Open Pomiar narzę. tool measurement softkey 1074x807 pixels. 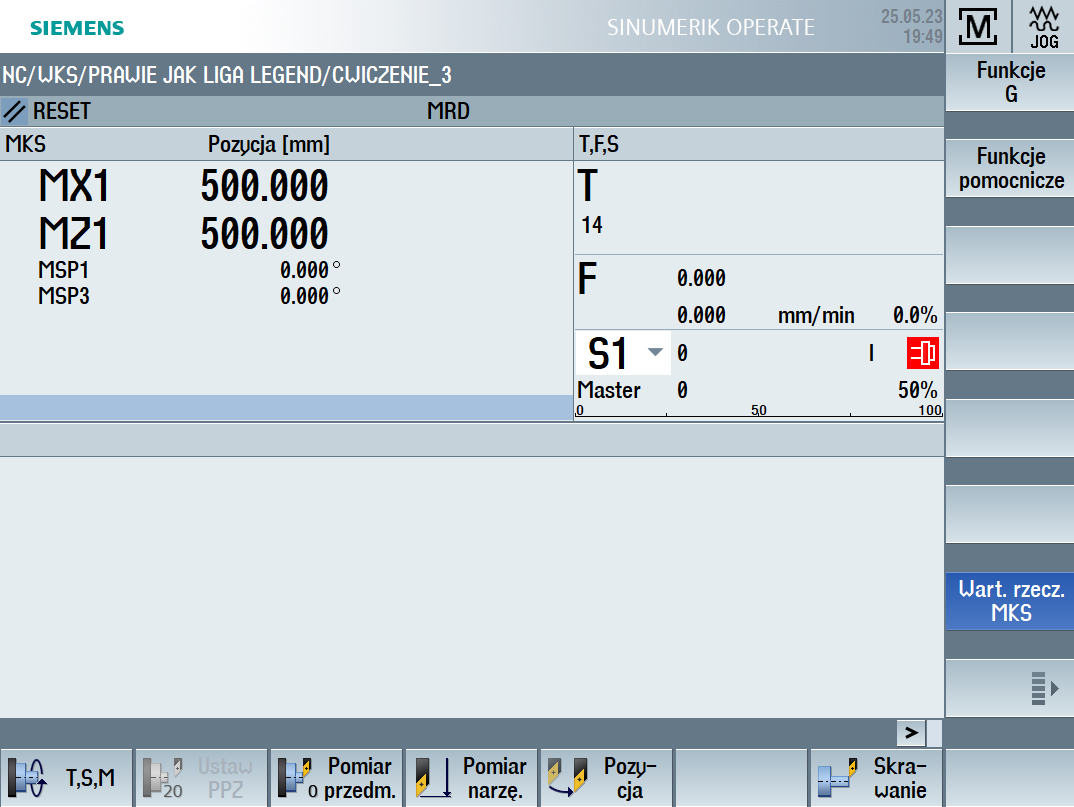point(472,778)
